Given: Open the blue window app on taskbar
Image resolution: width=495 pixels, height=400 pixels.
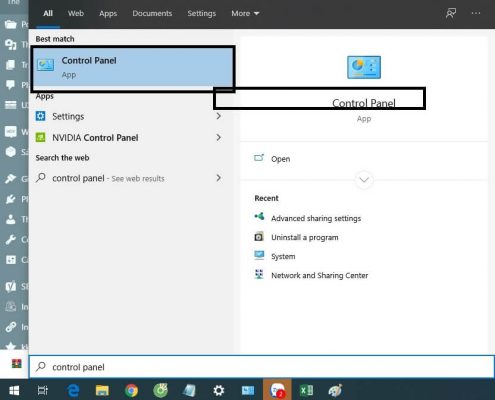Looking at the screenshot, I should tap(248, 390).
